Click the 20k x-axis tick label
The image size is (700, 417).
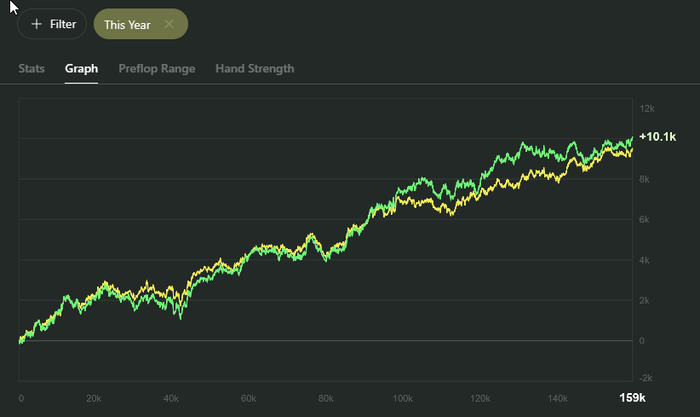pos(94,398)
